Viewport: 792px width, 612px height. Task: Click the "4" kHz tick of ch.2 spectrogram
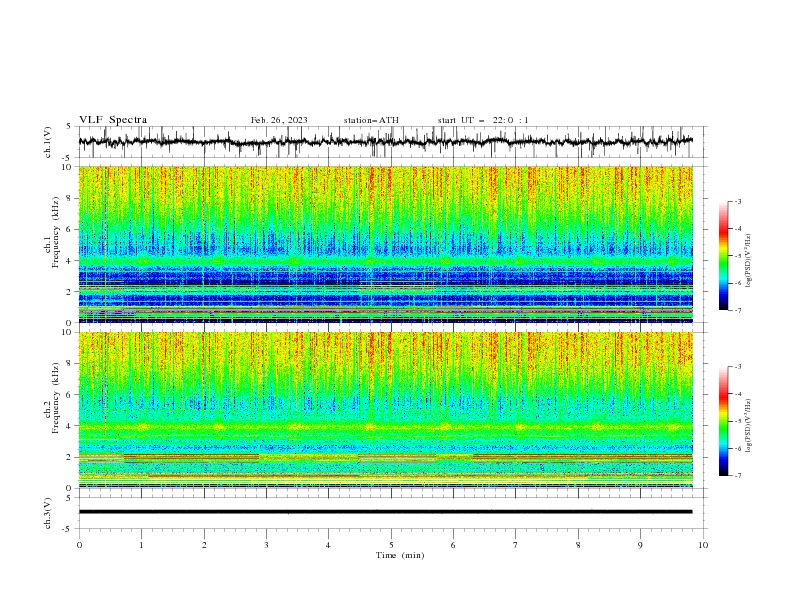point(70,426)
